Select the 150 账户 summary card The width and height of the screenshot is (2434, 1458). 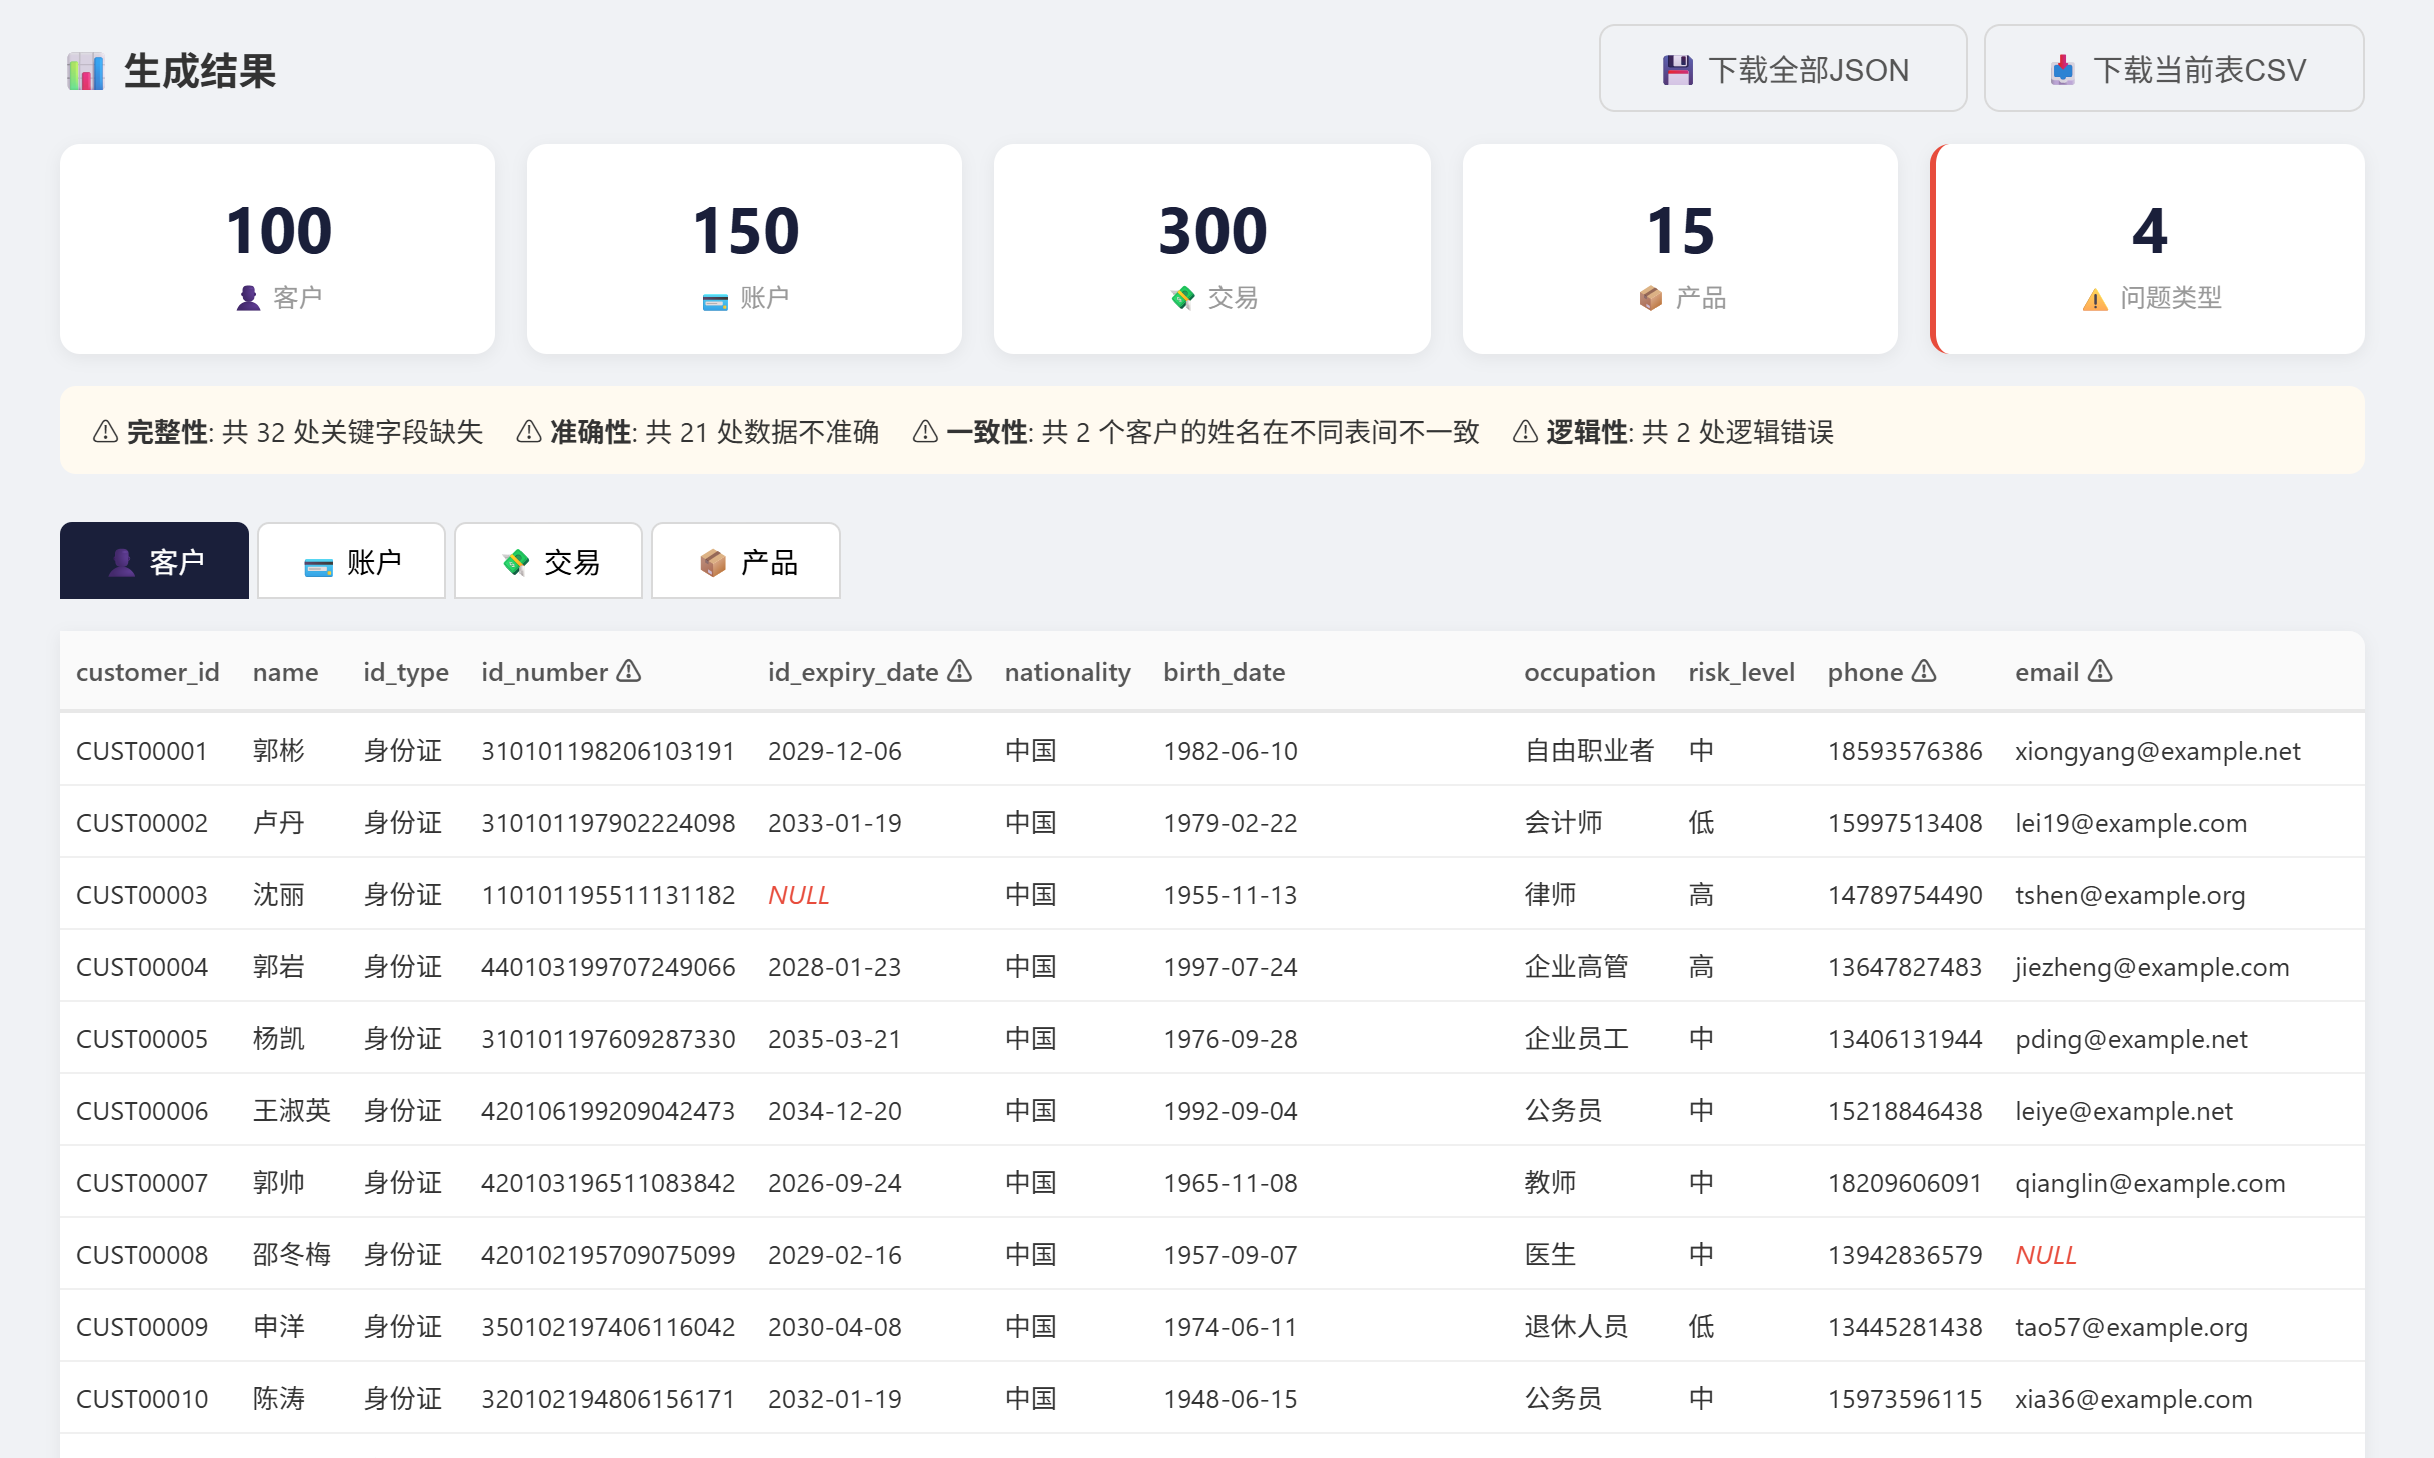coord(744,249)
